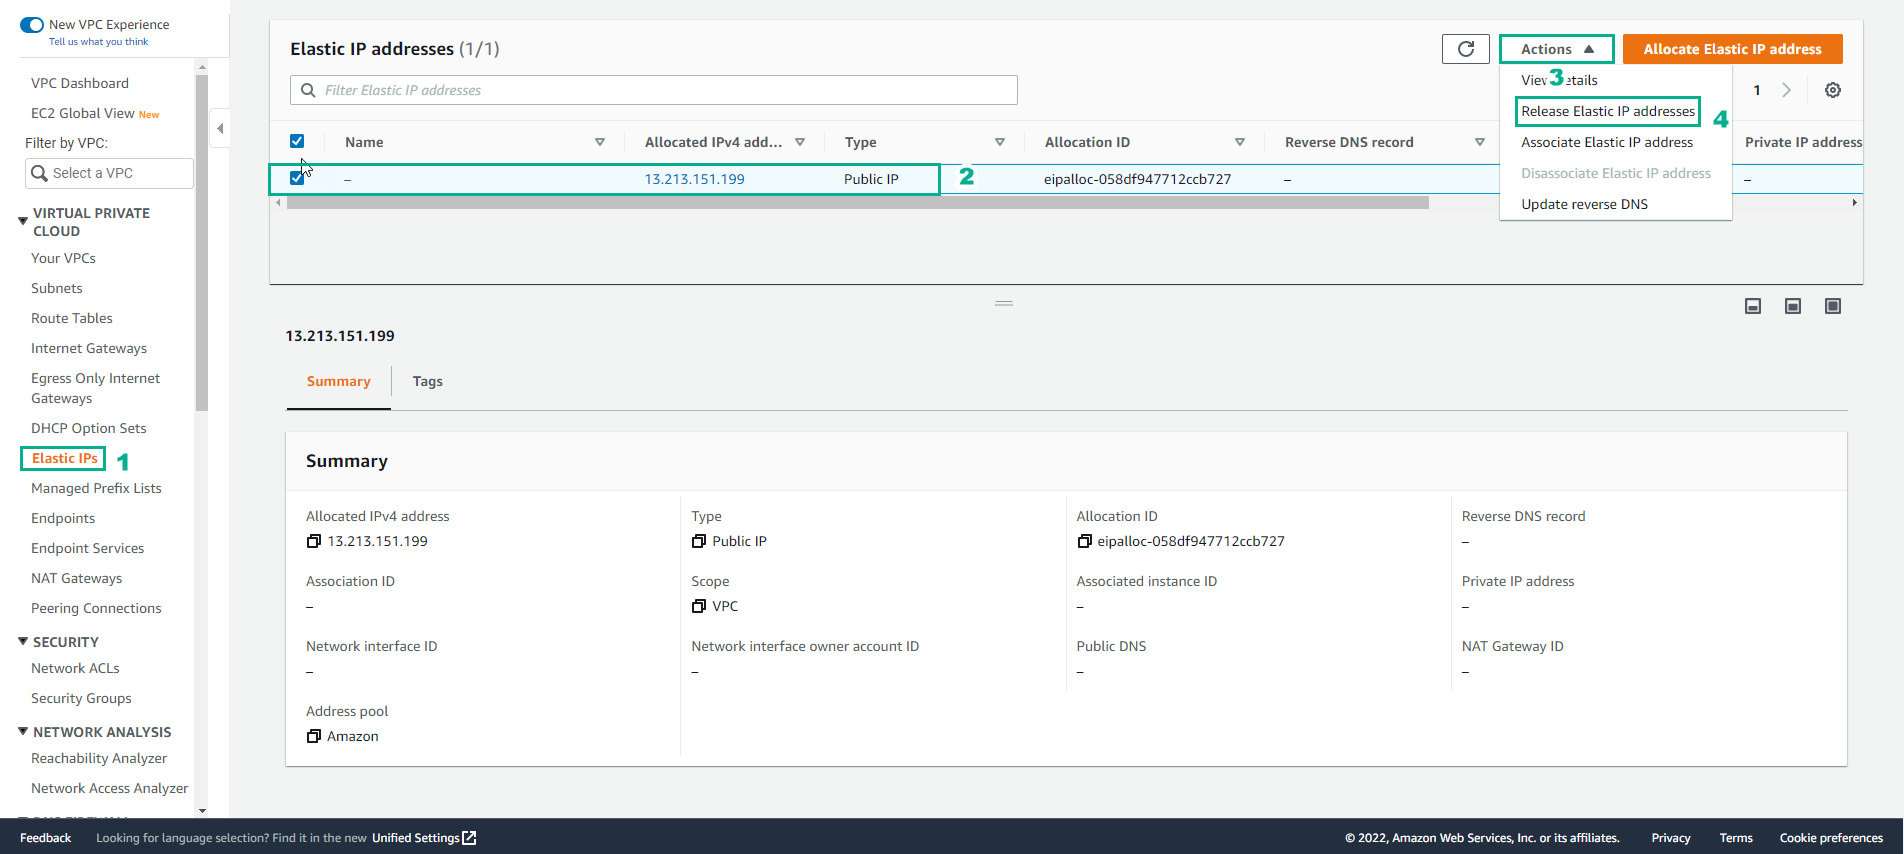The width and height of the screenshot is (1904, 854).
Task: Click the search icon in filter box
Action: click(308, 90)
